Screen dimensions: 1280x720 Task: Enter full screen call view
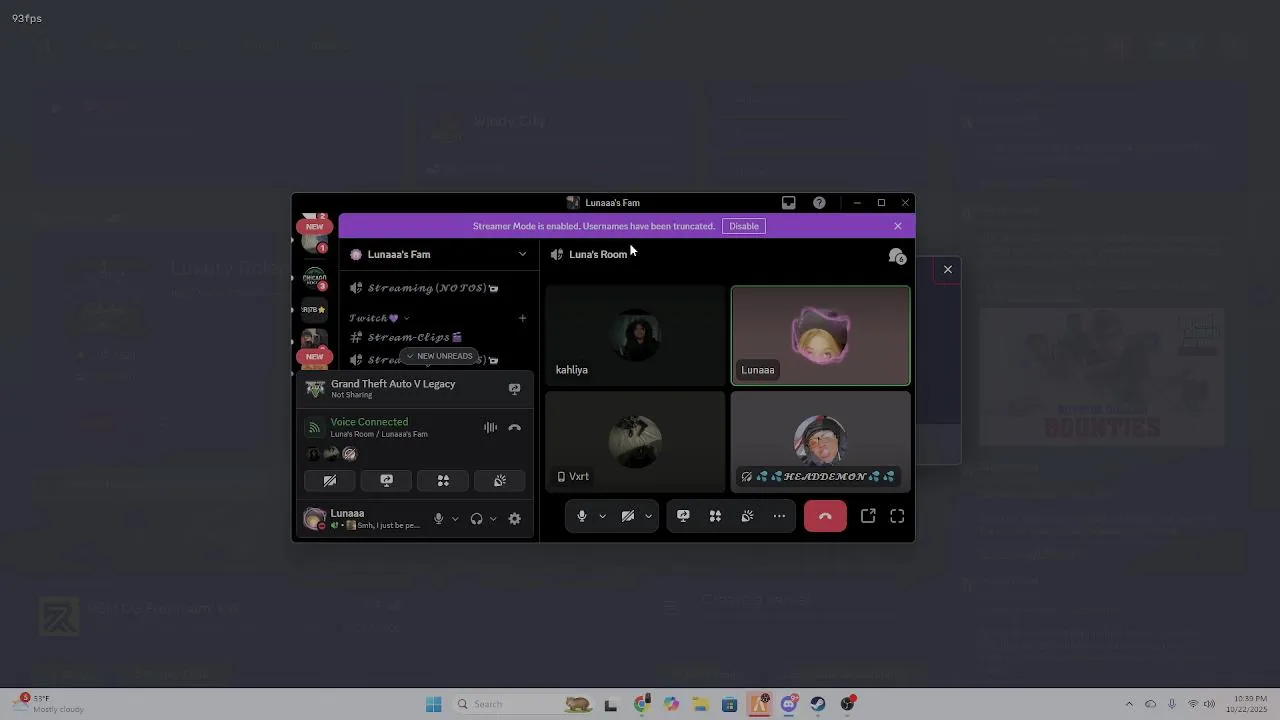[x=897, y=516]
